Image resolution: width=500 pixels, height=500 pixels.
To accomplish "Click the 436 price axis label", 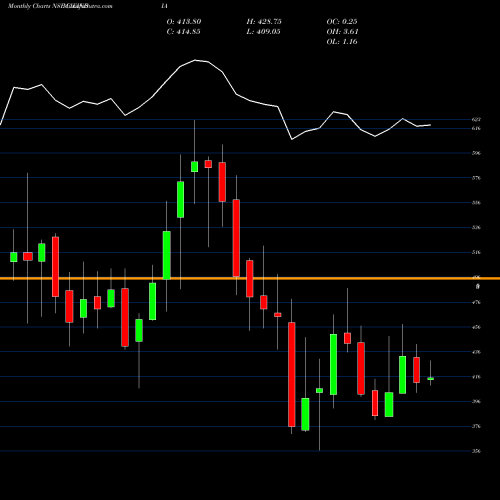I will point(476,352).
